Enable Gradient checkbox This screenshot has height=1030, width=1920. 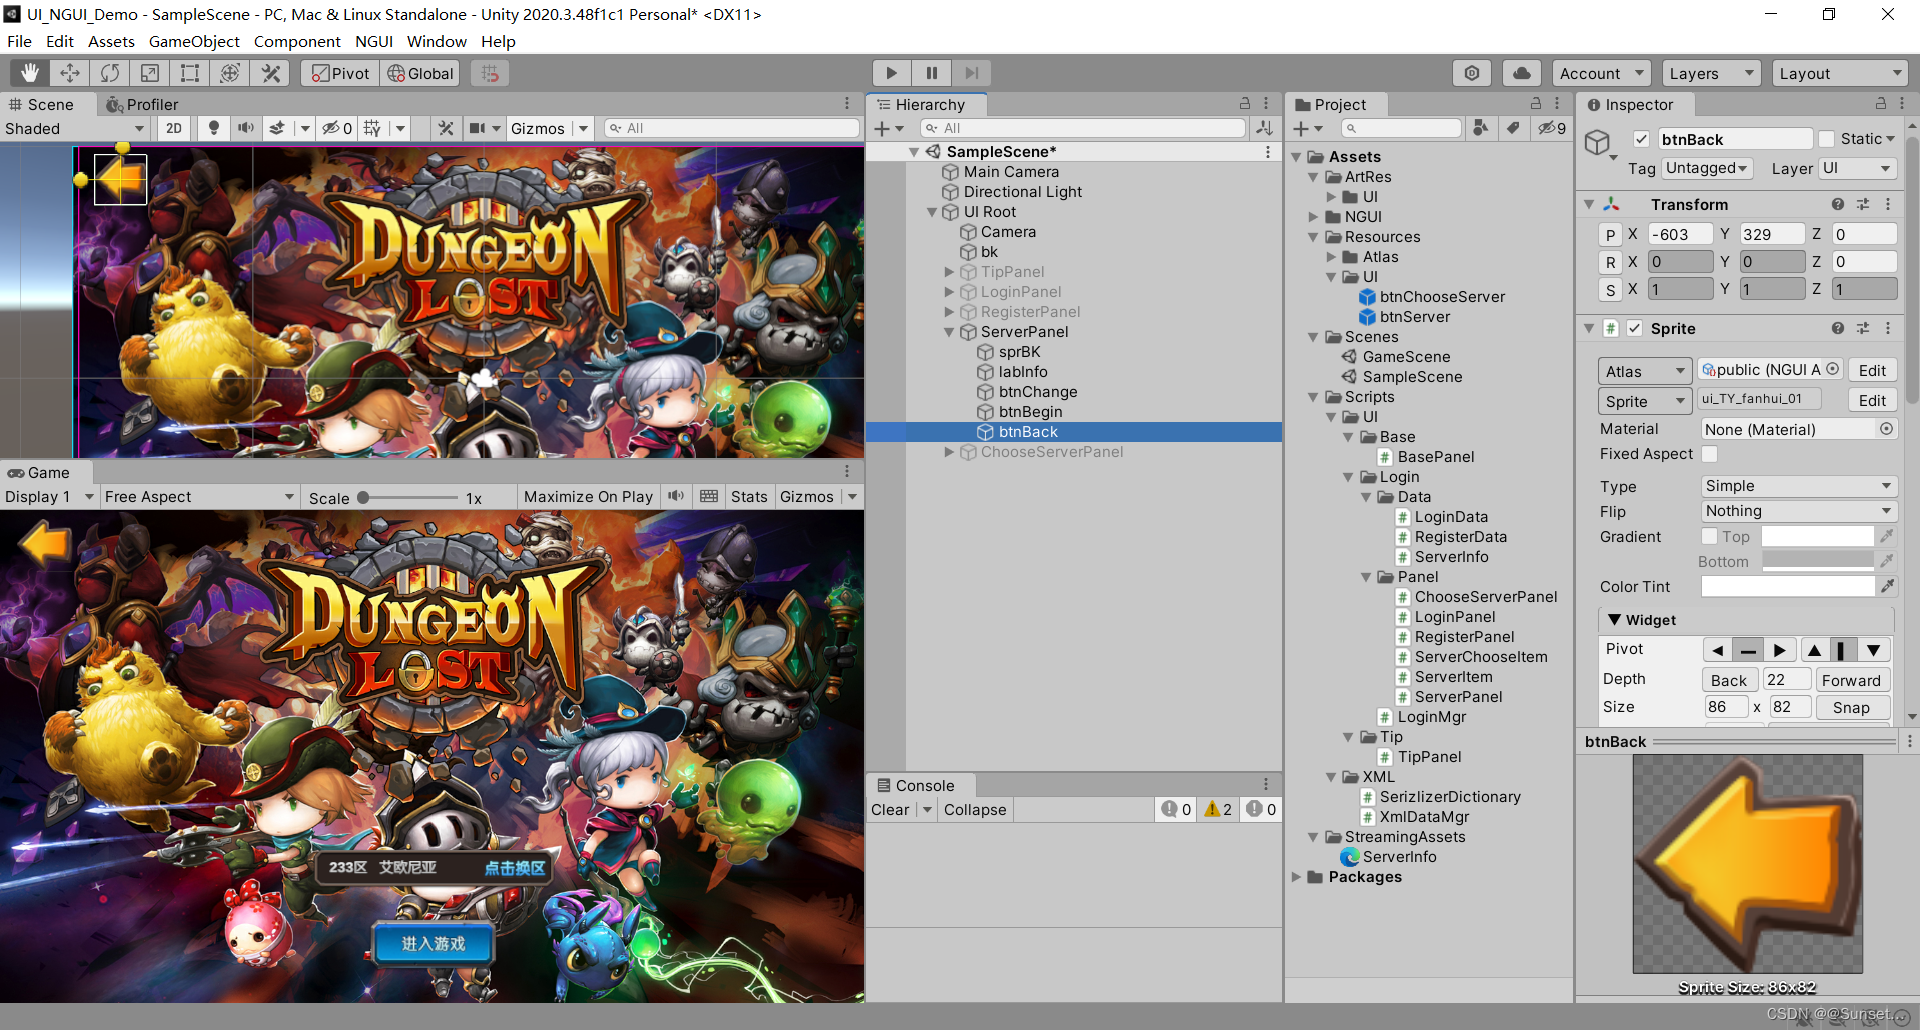tap(1710, 537)
